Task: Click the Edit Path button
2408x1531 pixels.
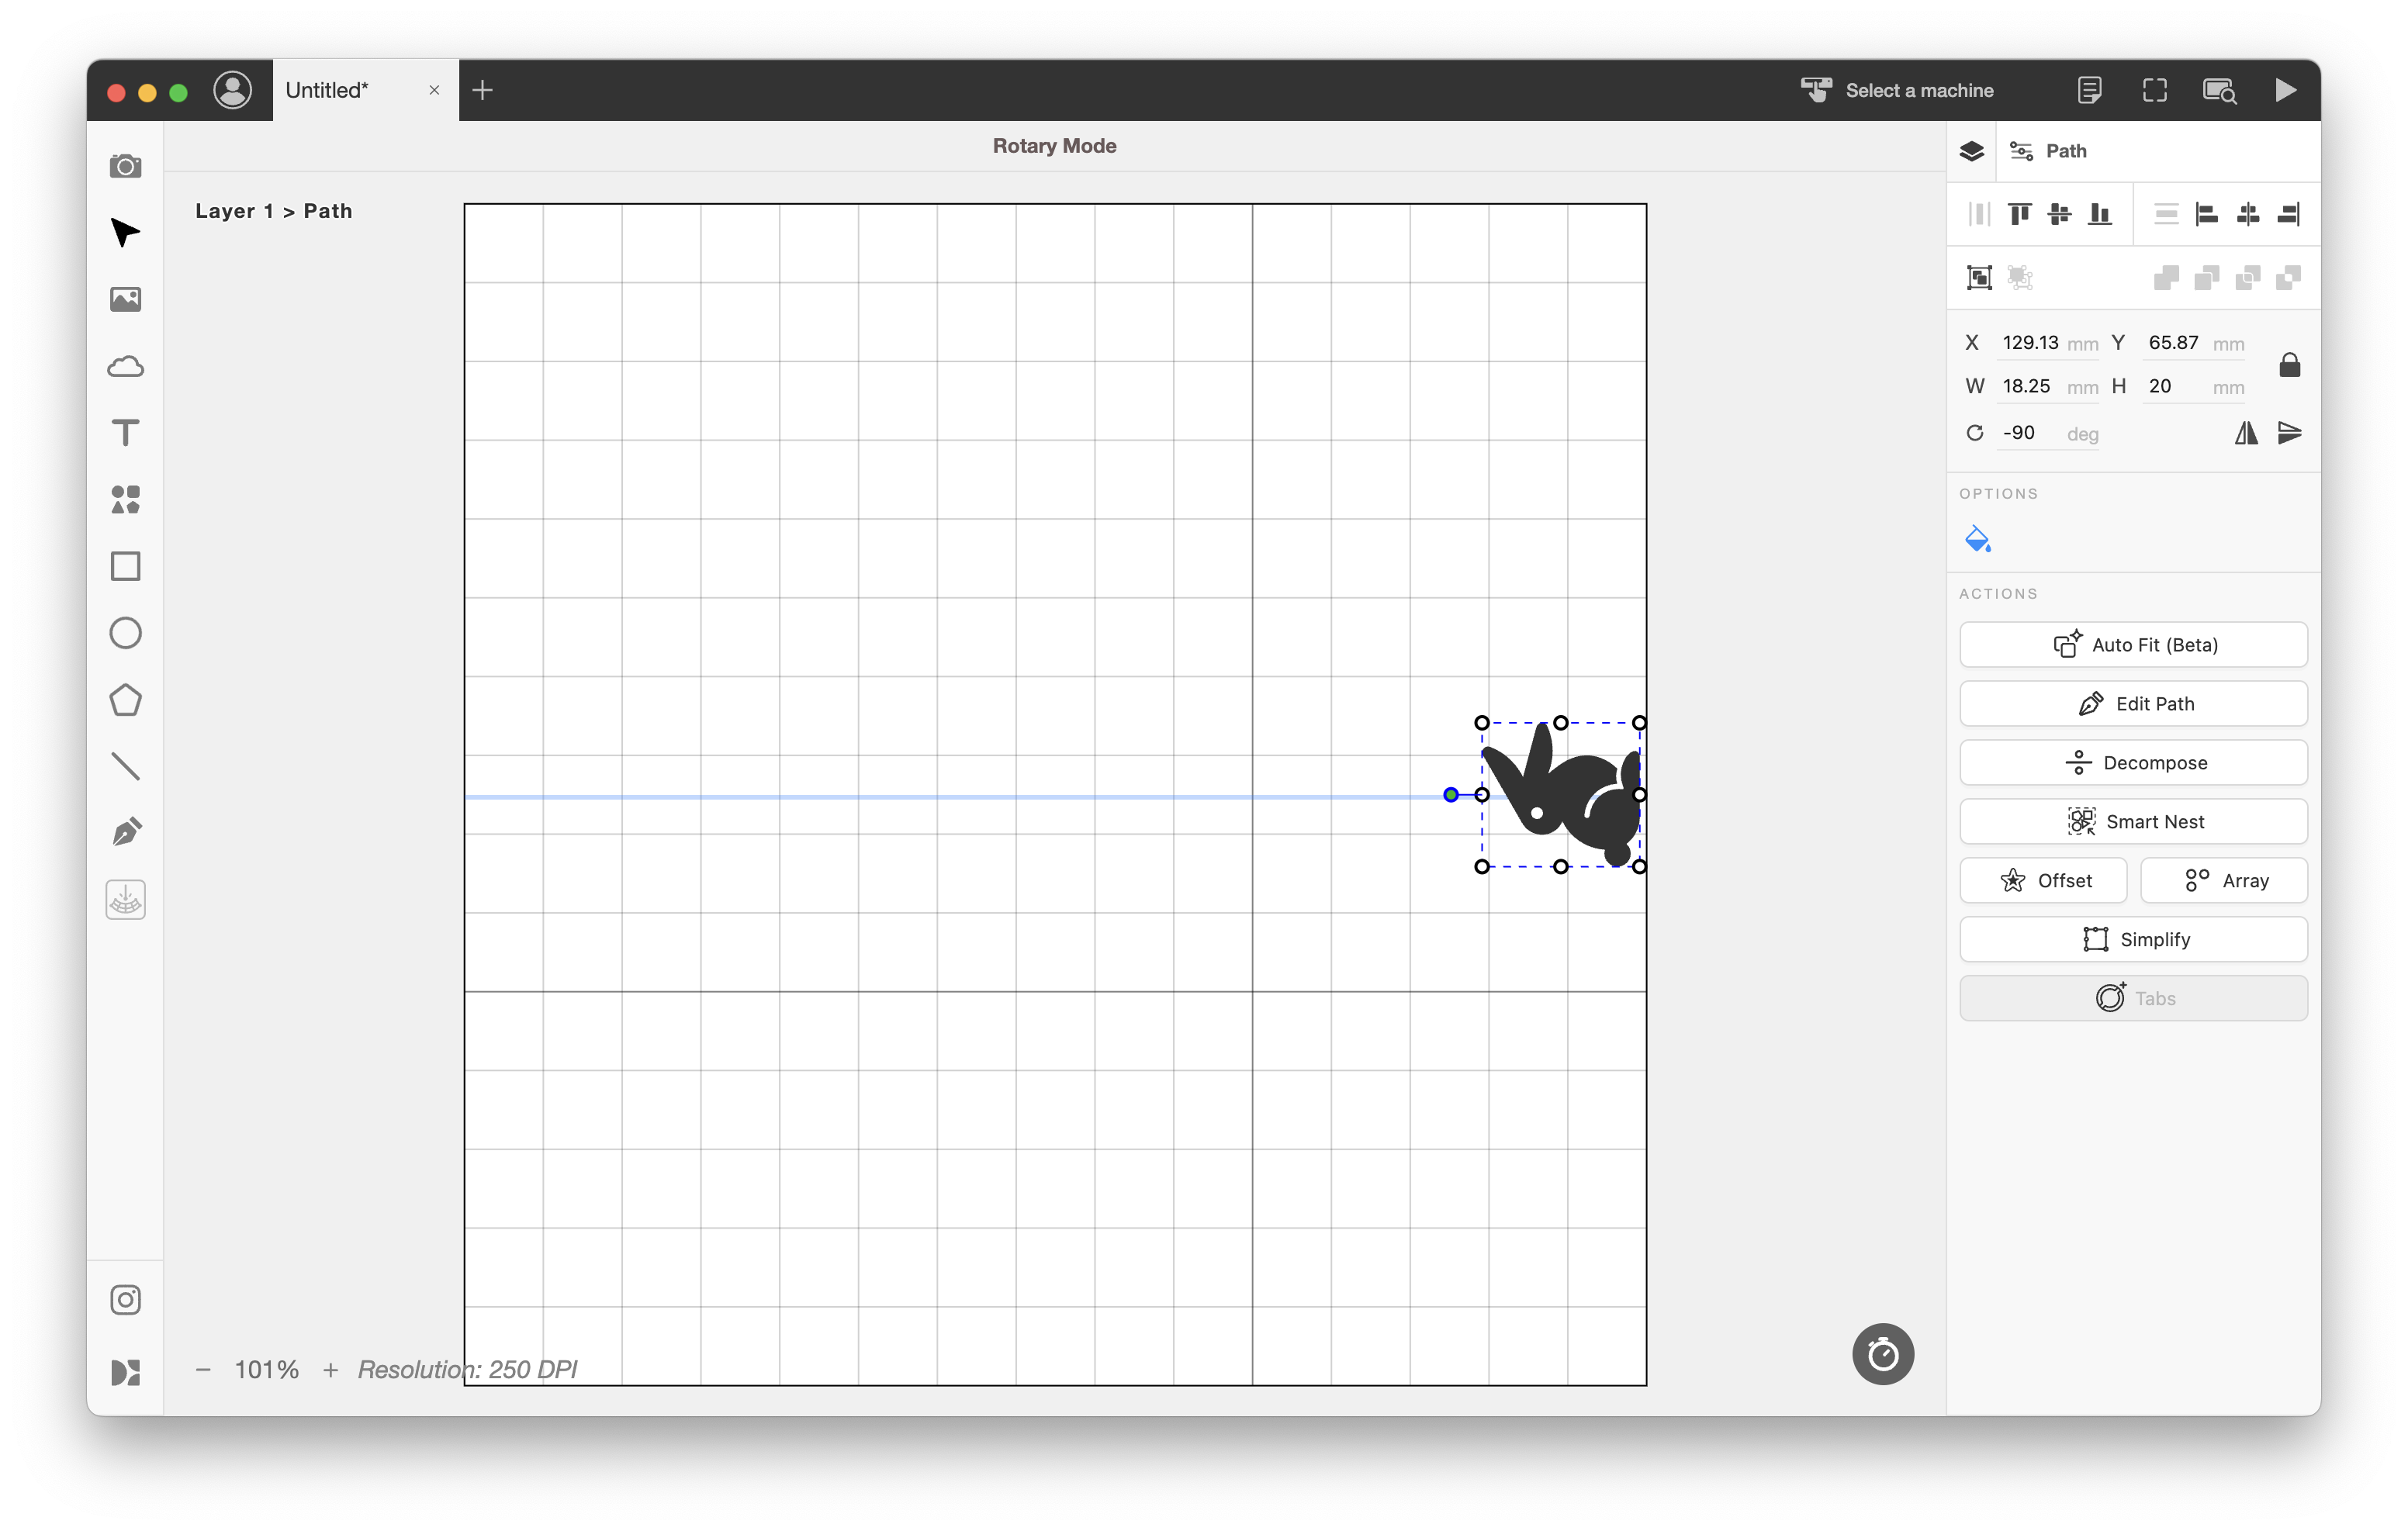Action: click(2133, 704)
